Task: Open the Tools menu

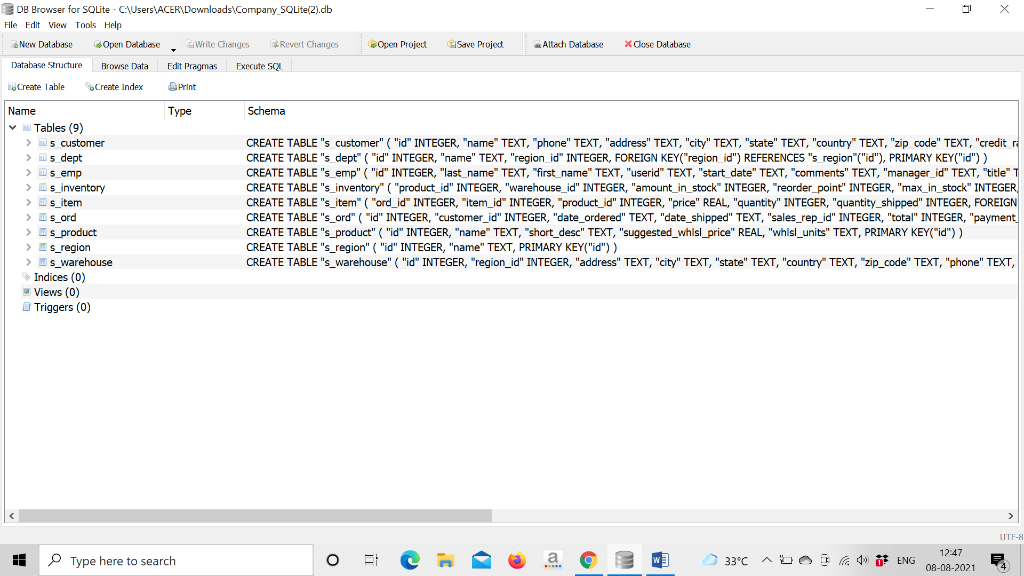Action: 85,25
